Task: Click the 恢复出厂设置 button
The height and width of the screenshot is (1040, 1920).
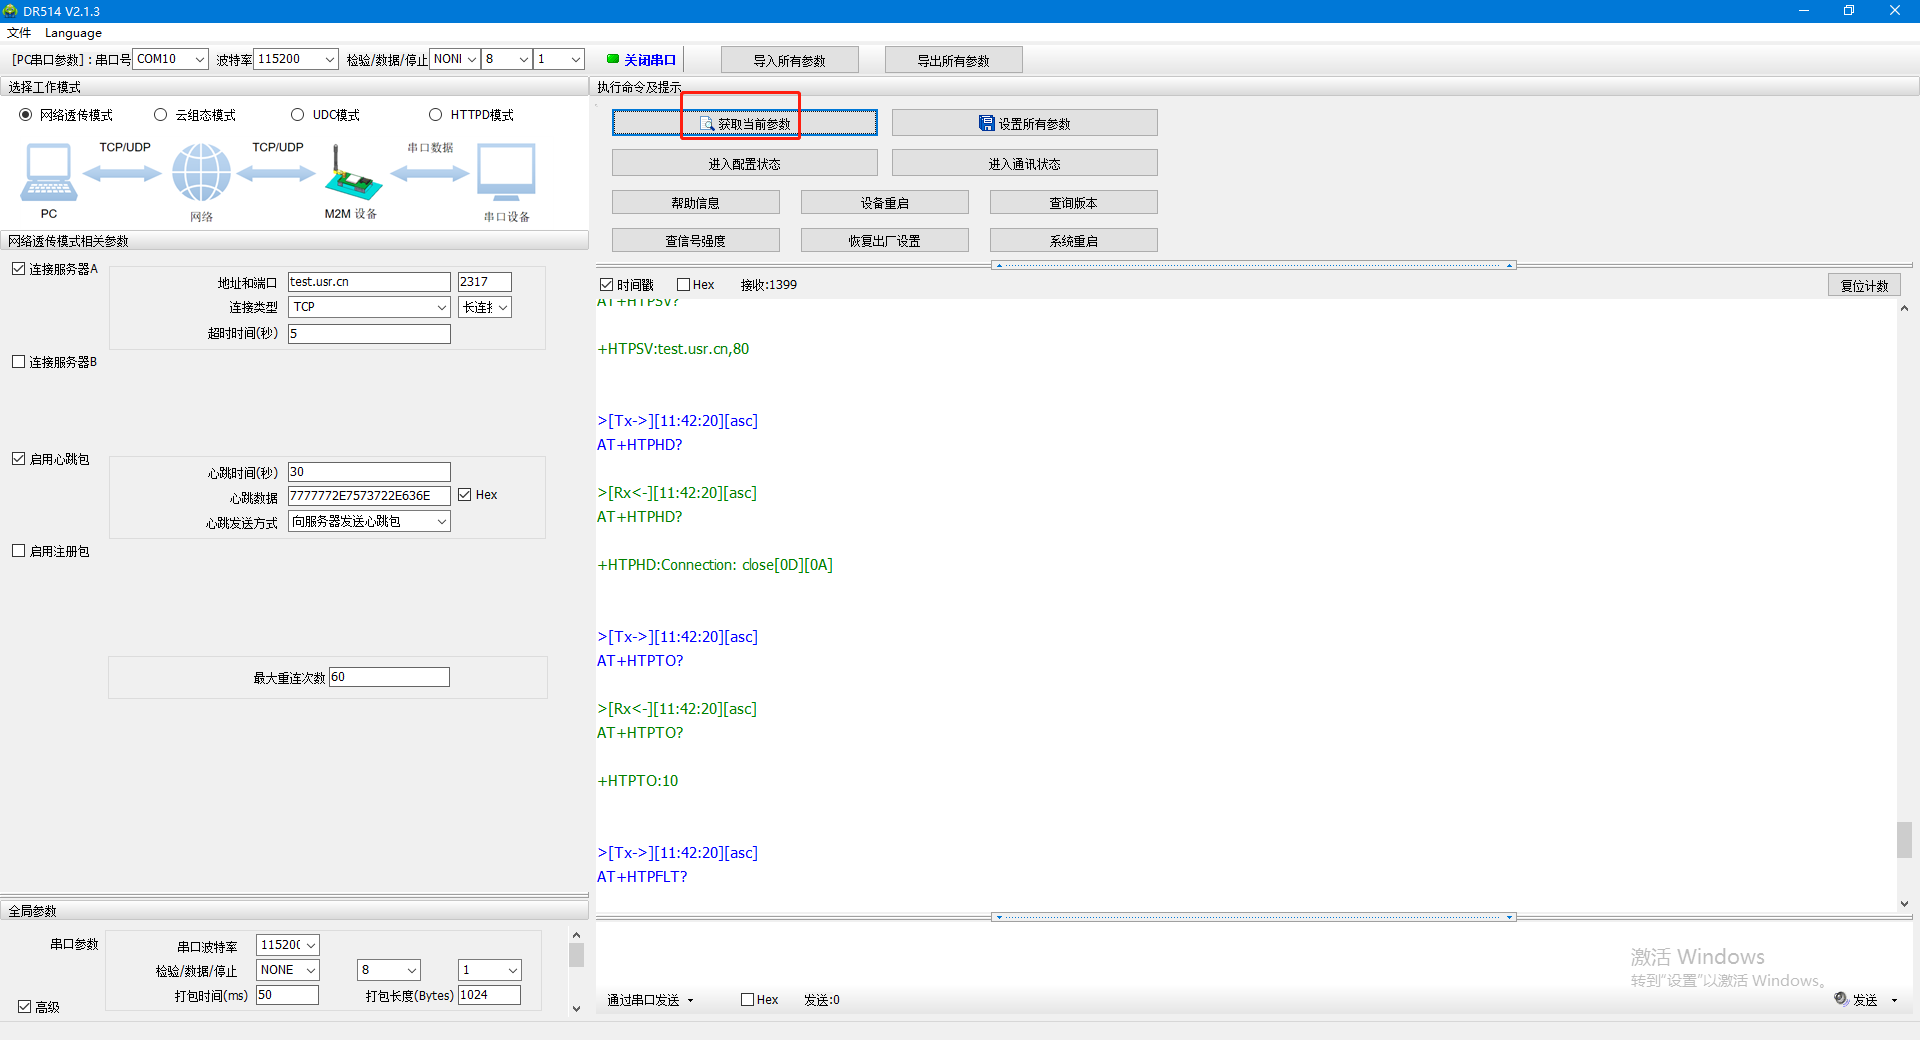Action: (884, 241)
